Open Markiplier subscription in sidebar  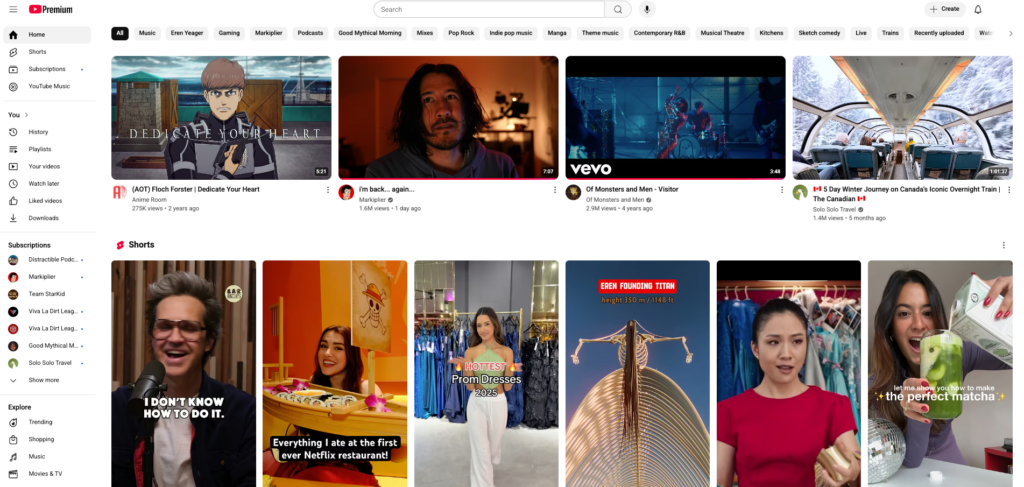point(47,277)
